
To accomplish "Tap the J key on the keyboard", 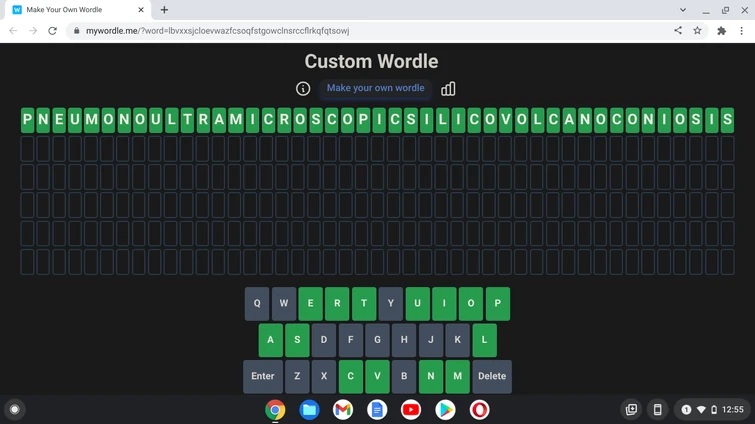I will pyautogui.click(x=431, y=340).
